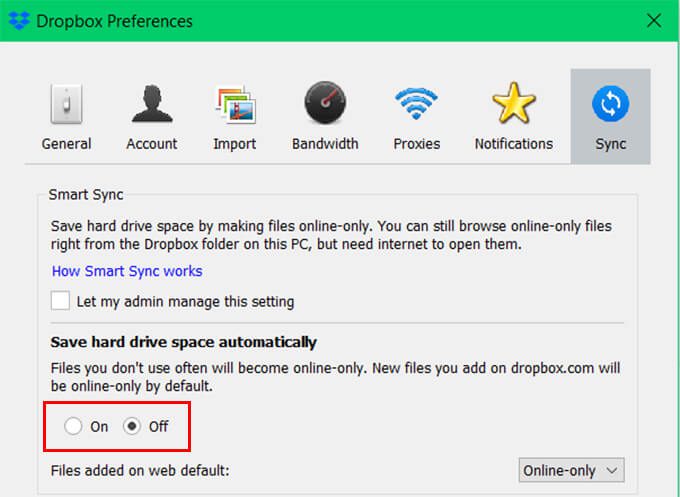
Task: Open the How Smart Sync works link
Action: (x=127, y=271)
